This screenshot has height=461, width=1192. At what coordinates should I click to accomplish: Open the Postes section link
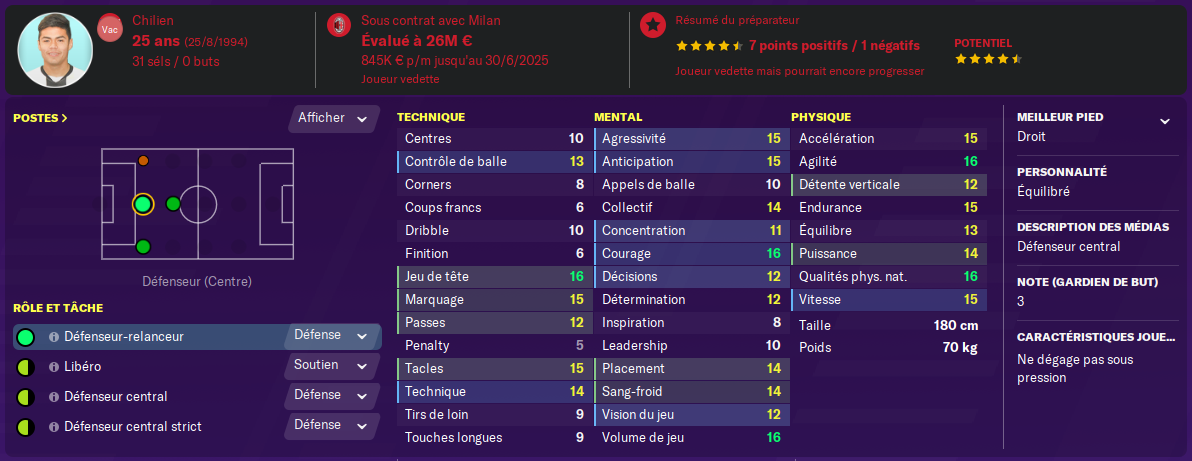click(x=41, y=118)
